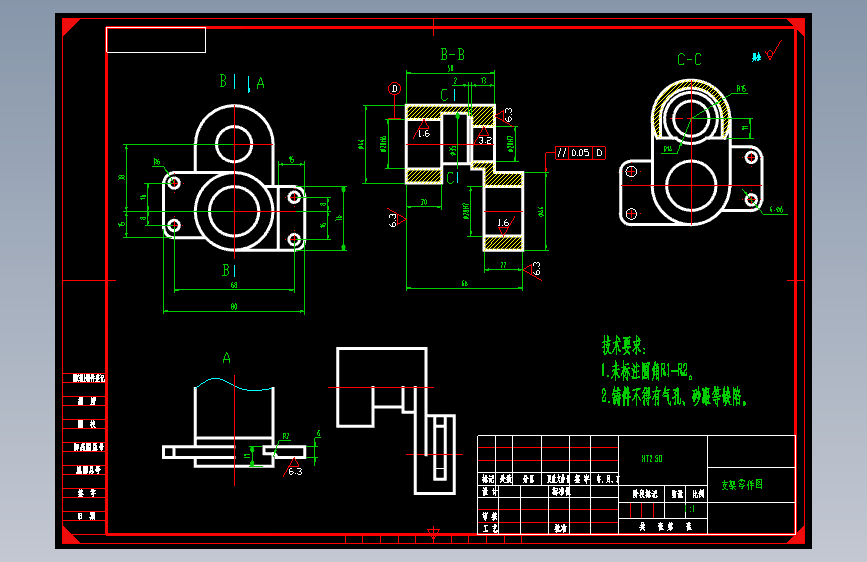Select the cyan break line in view A

234,384
